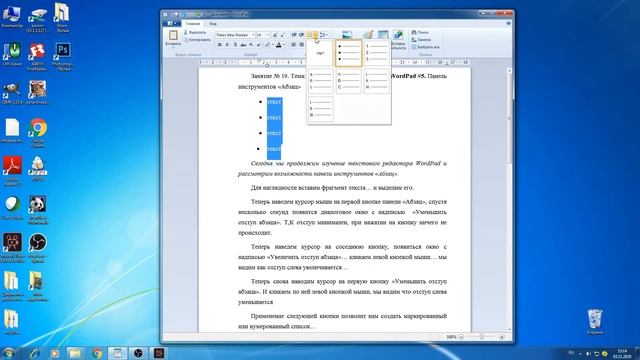640x360 pixels.
Task: Open Windows Media Player from the taskbar
Action: click(x=55, y=353)
